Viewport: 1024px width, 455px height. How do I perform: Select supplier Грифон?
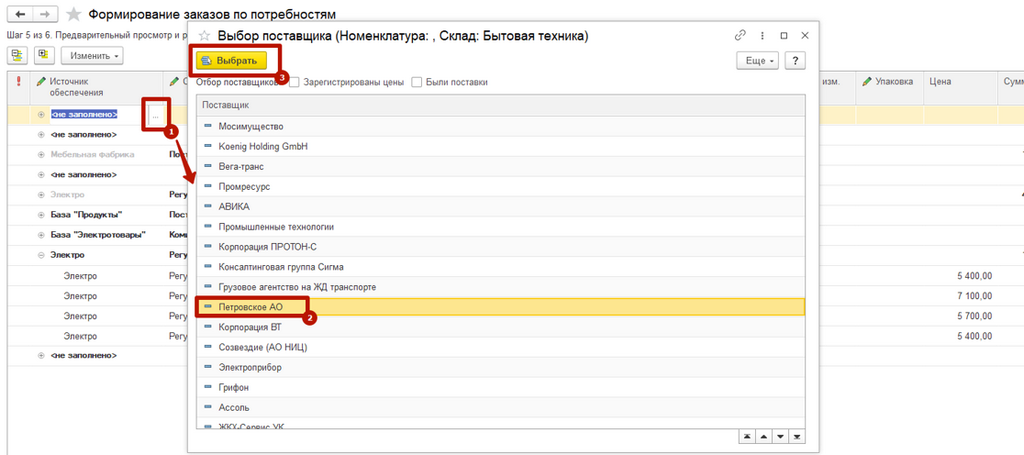click(x=500, y=387)
